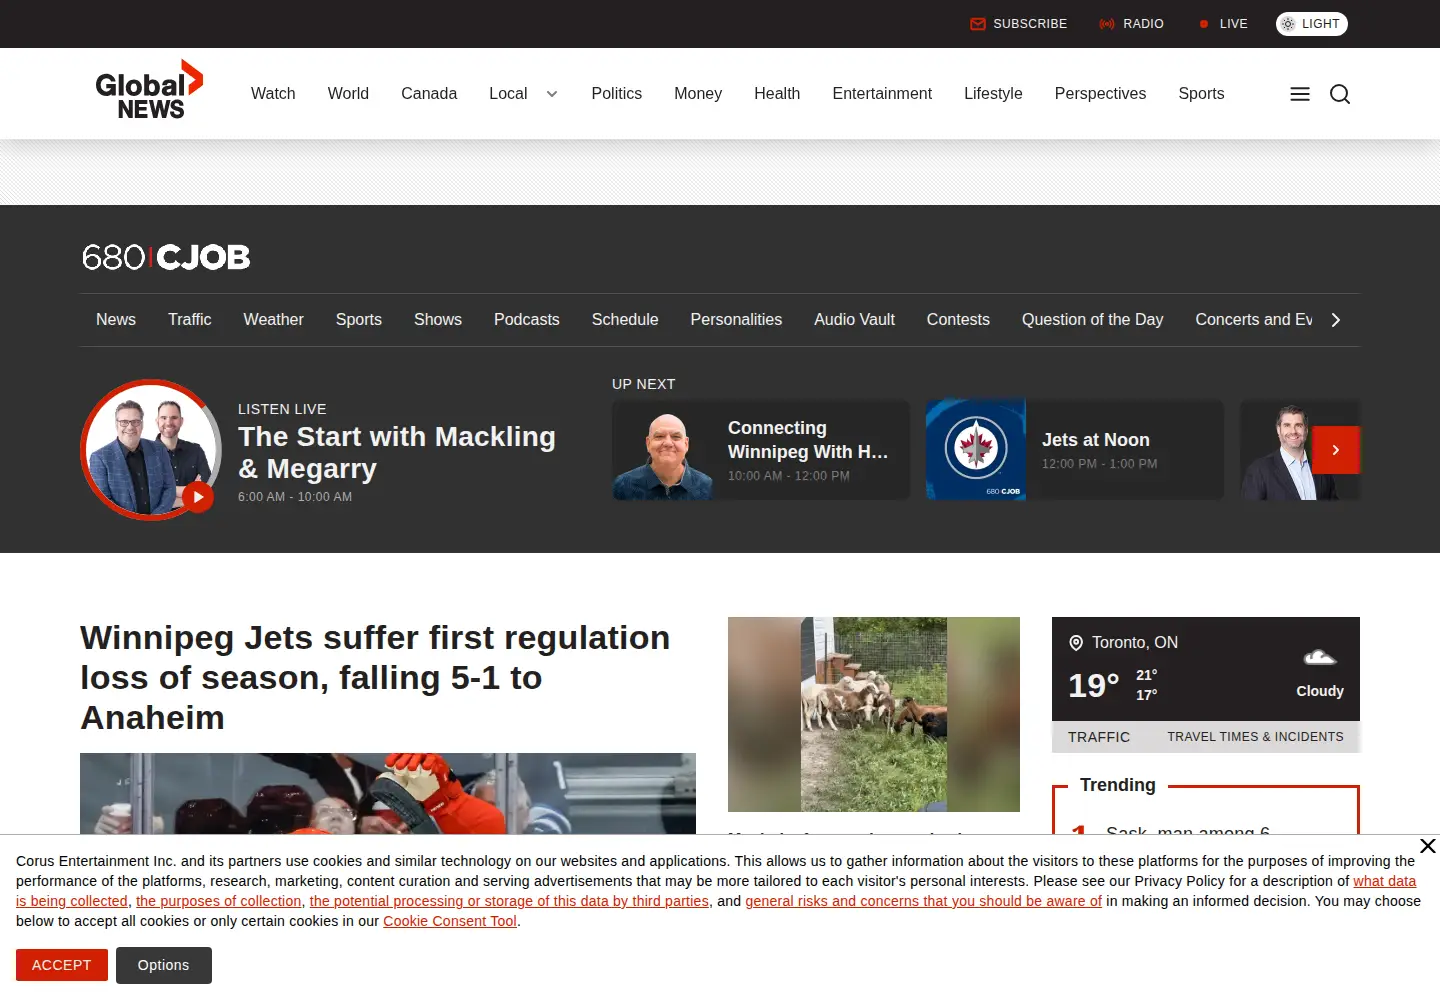This screenshot has width=1440, height=1000.
Task: Open the Entertainment menu item
Action: [x=882, y=93]
